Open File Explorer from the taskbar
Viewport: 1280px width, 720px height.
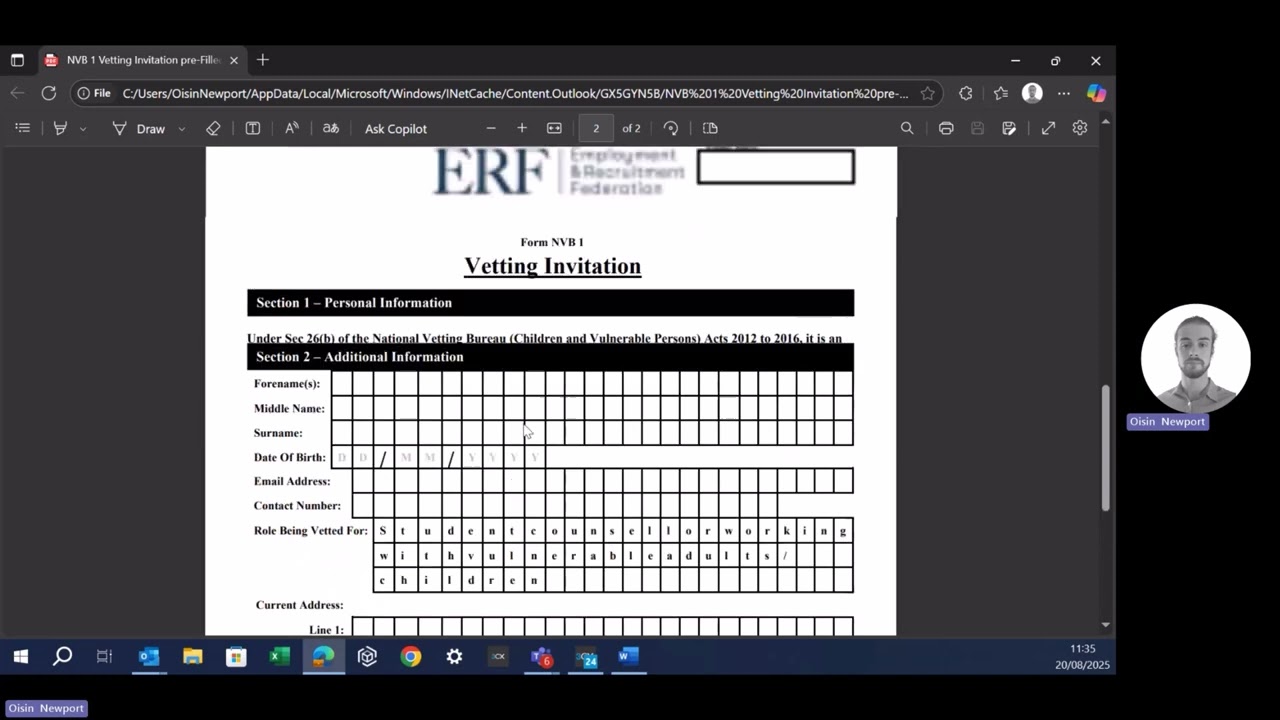point(192,657)
